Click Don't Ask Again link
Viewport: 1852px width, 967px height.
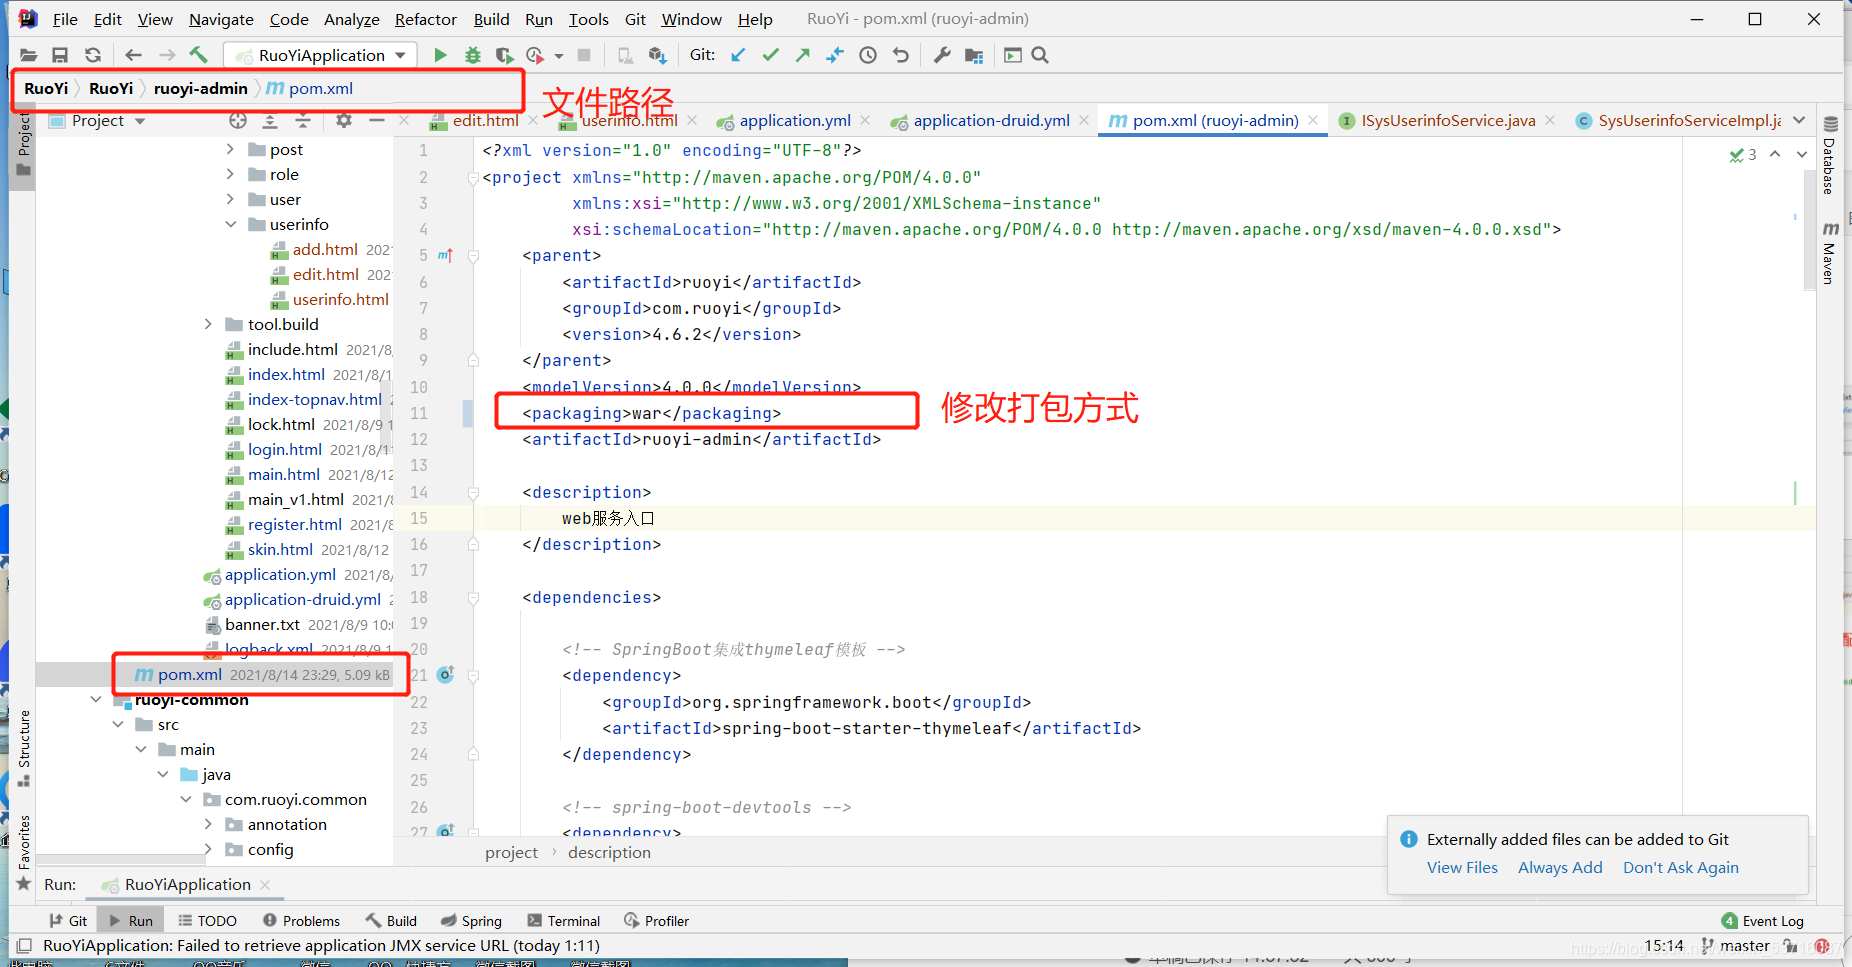(x=1681, y=867)
